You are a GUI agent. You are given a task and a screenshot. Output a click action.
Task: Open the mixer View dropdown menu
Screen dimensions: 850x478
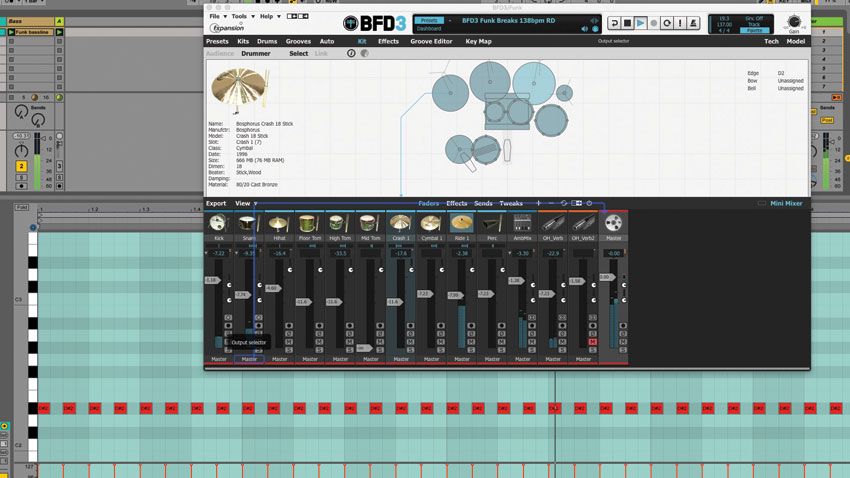point(244,203)
